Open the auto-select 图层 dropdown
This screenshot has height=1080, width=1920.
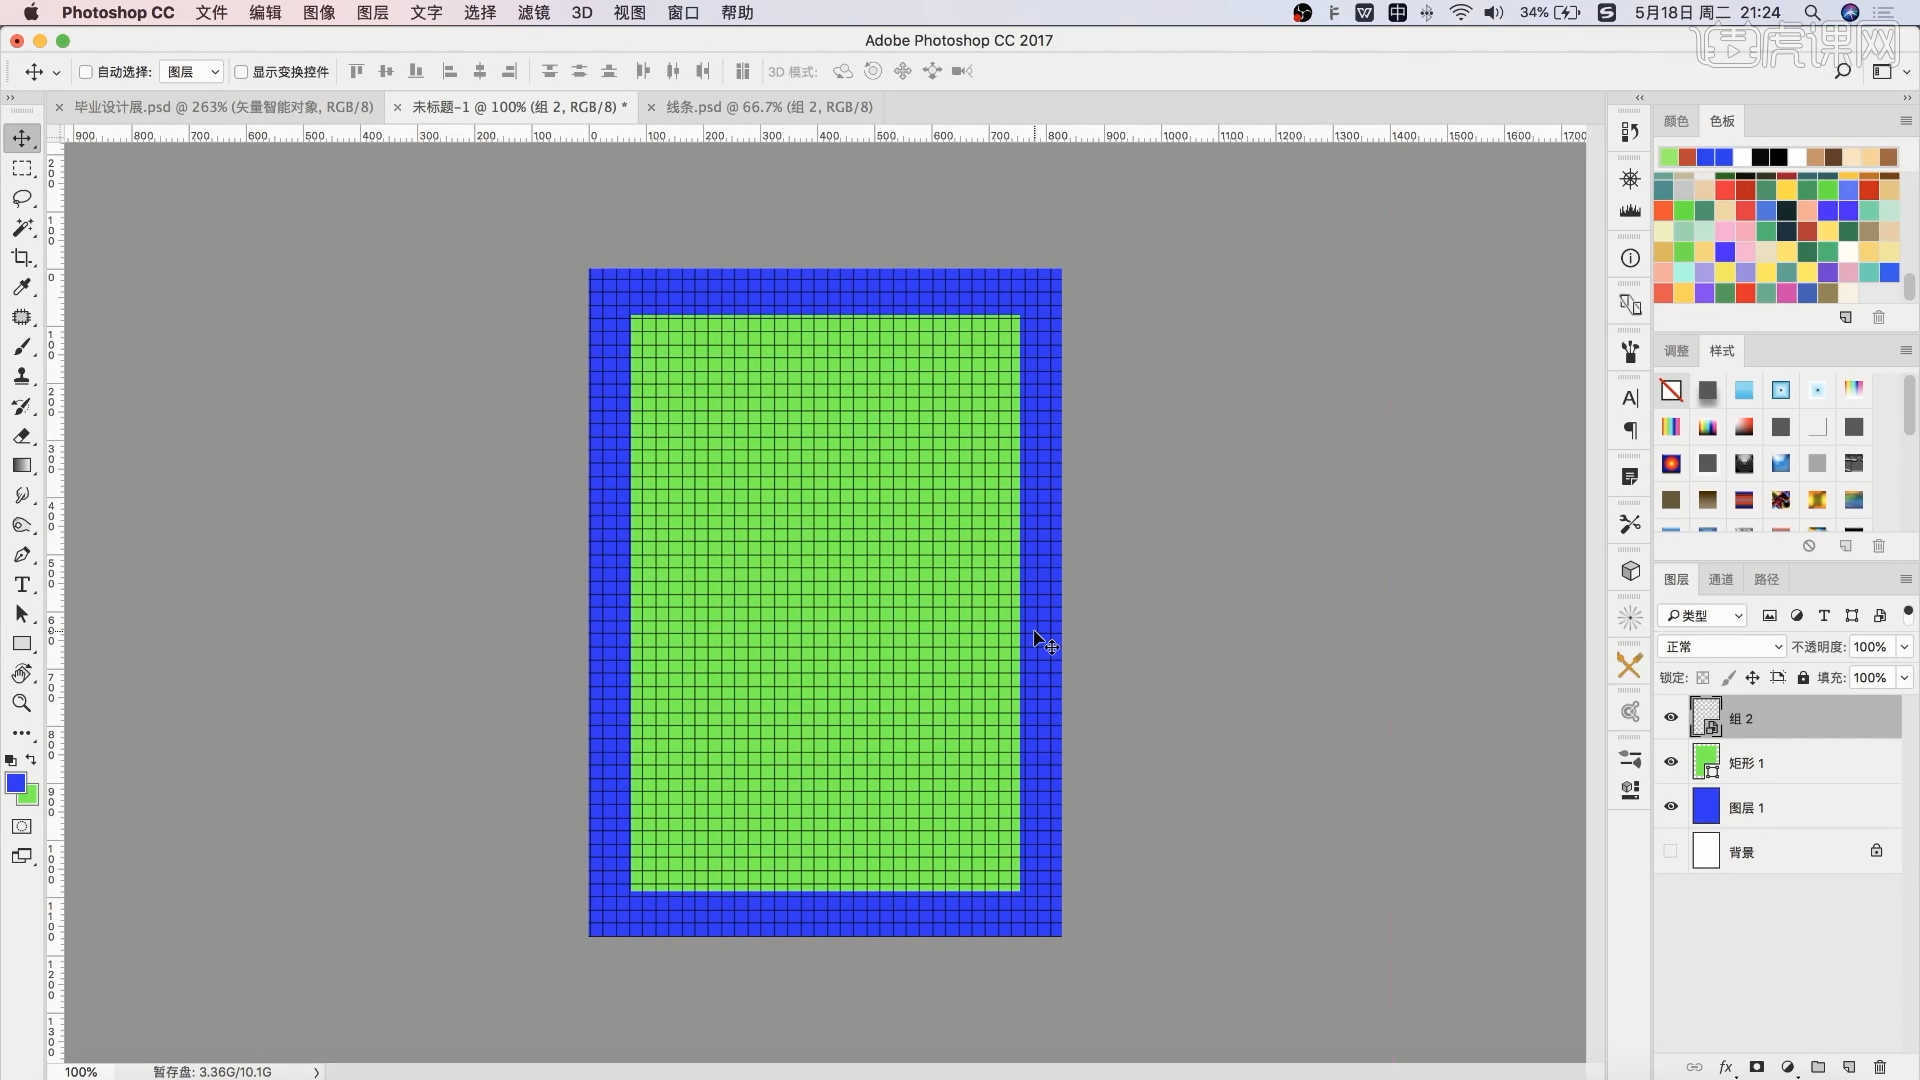click(x=192, y=72)
